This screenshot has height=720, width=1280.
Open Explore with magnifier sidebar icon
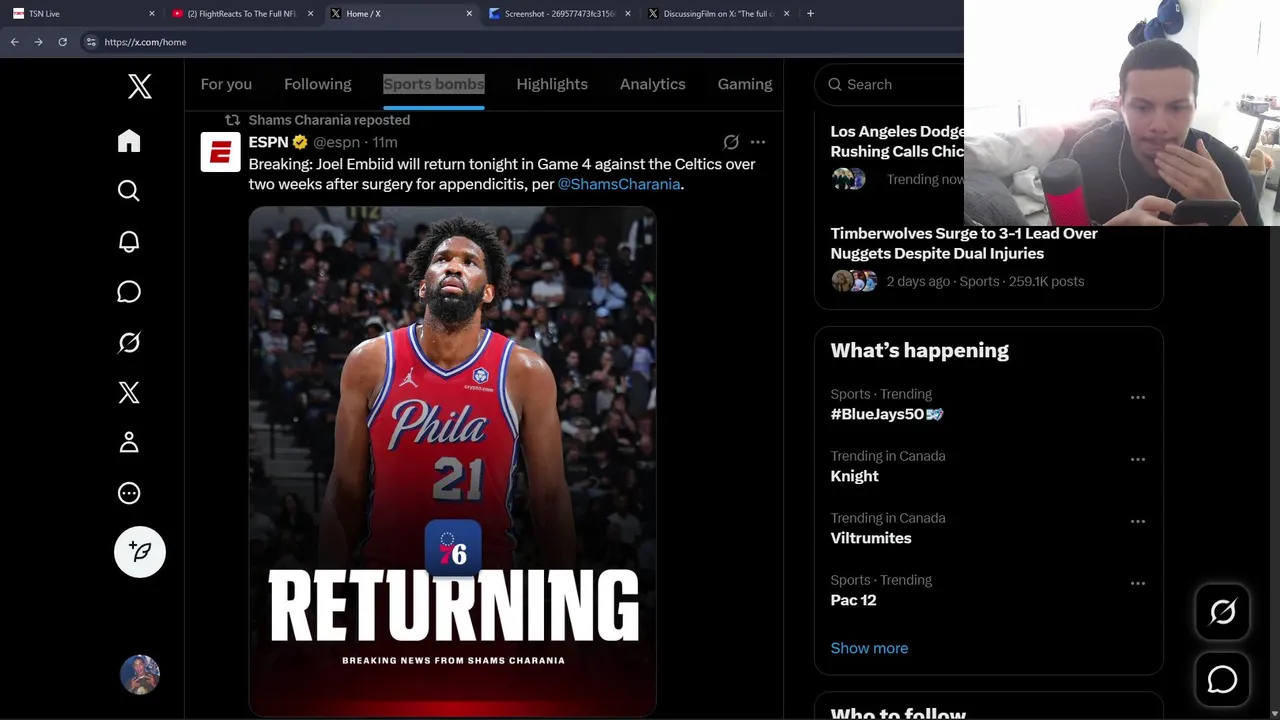(x=129, y=191)
